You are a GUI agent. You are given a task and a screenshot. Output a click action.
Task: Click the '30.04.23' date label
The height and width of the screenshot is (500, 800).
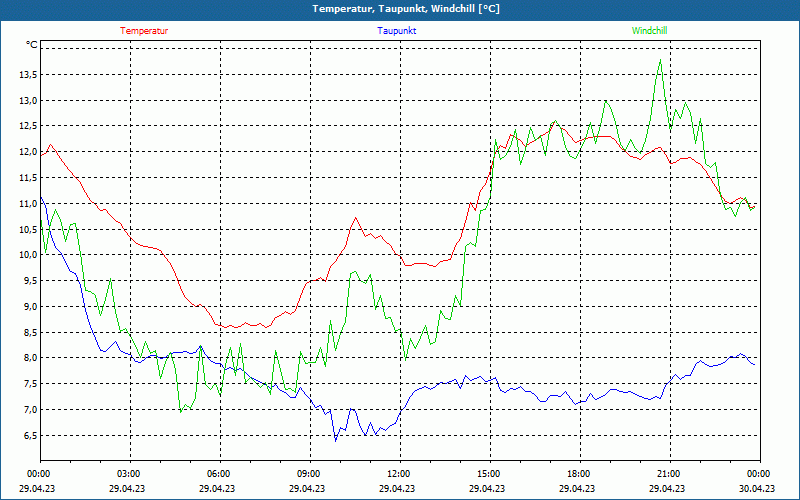758,488
